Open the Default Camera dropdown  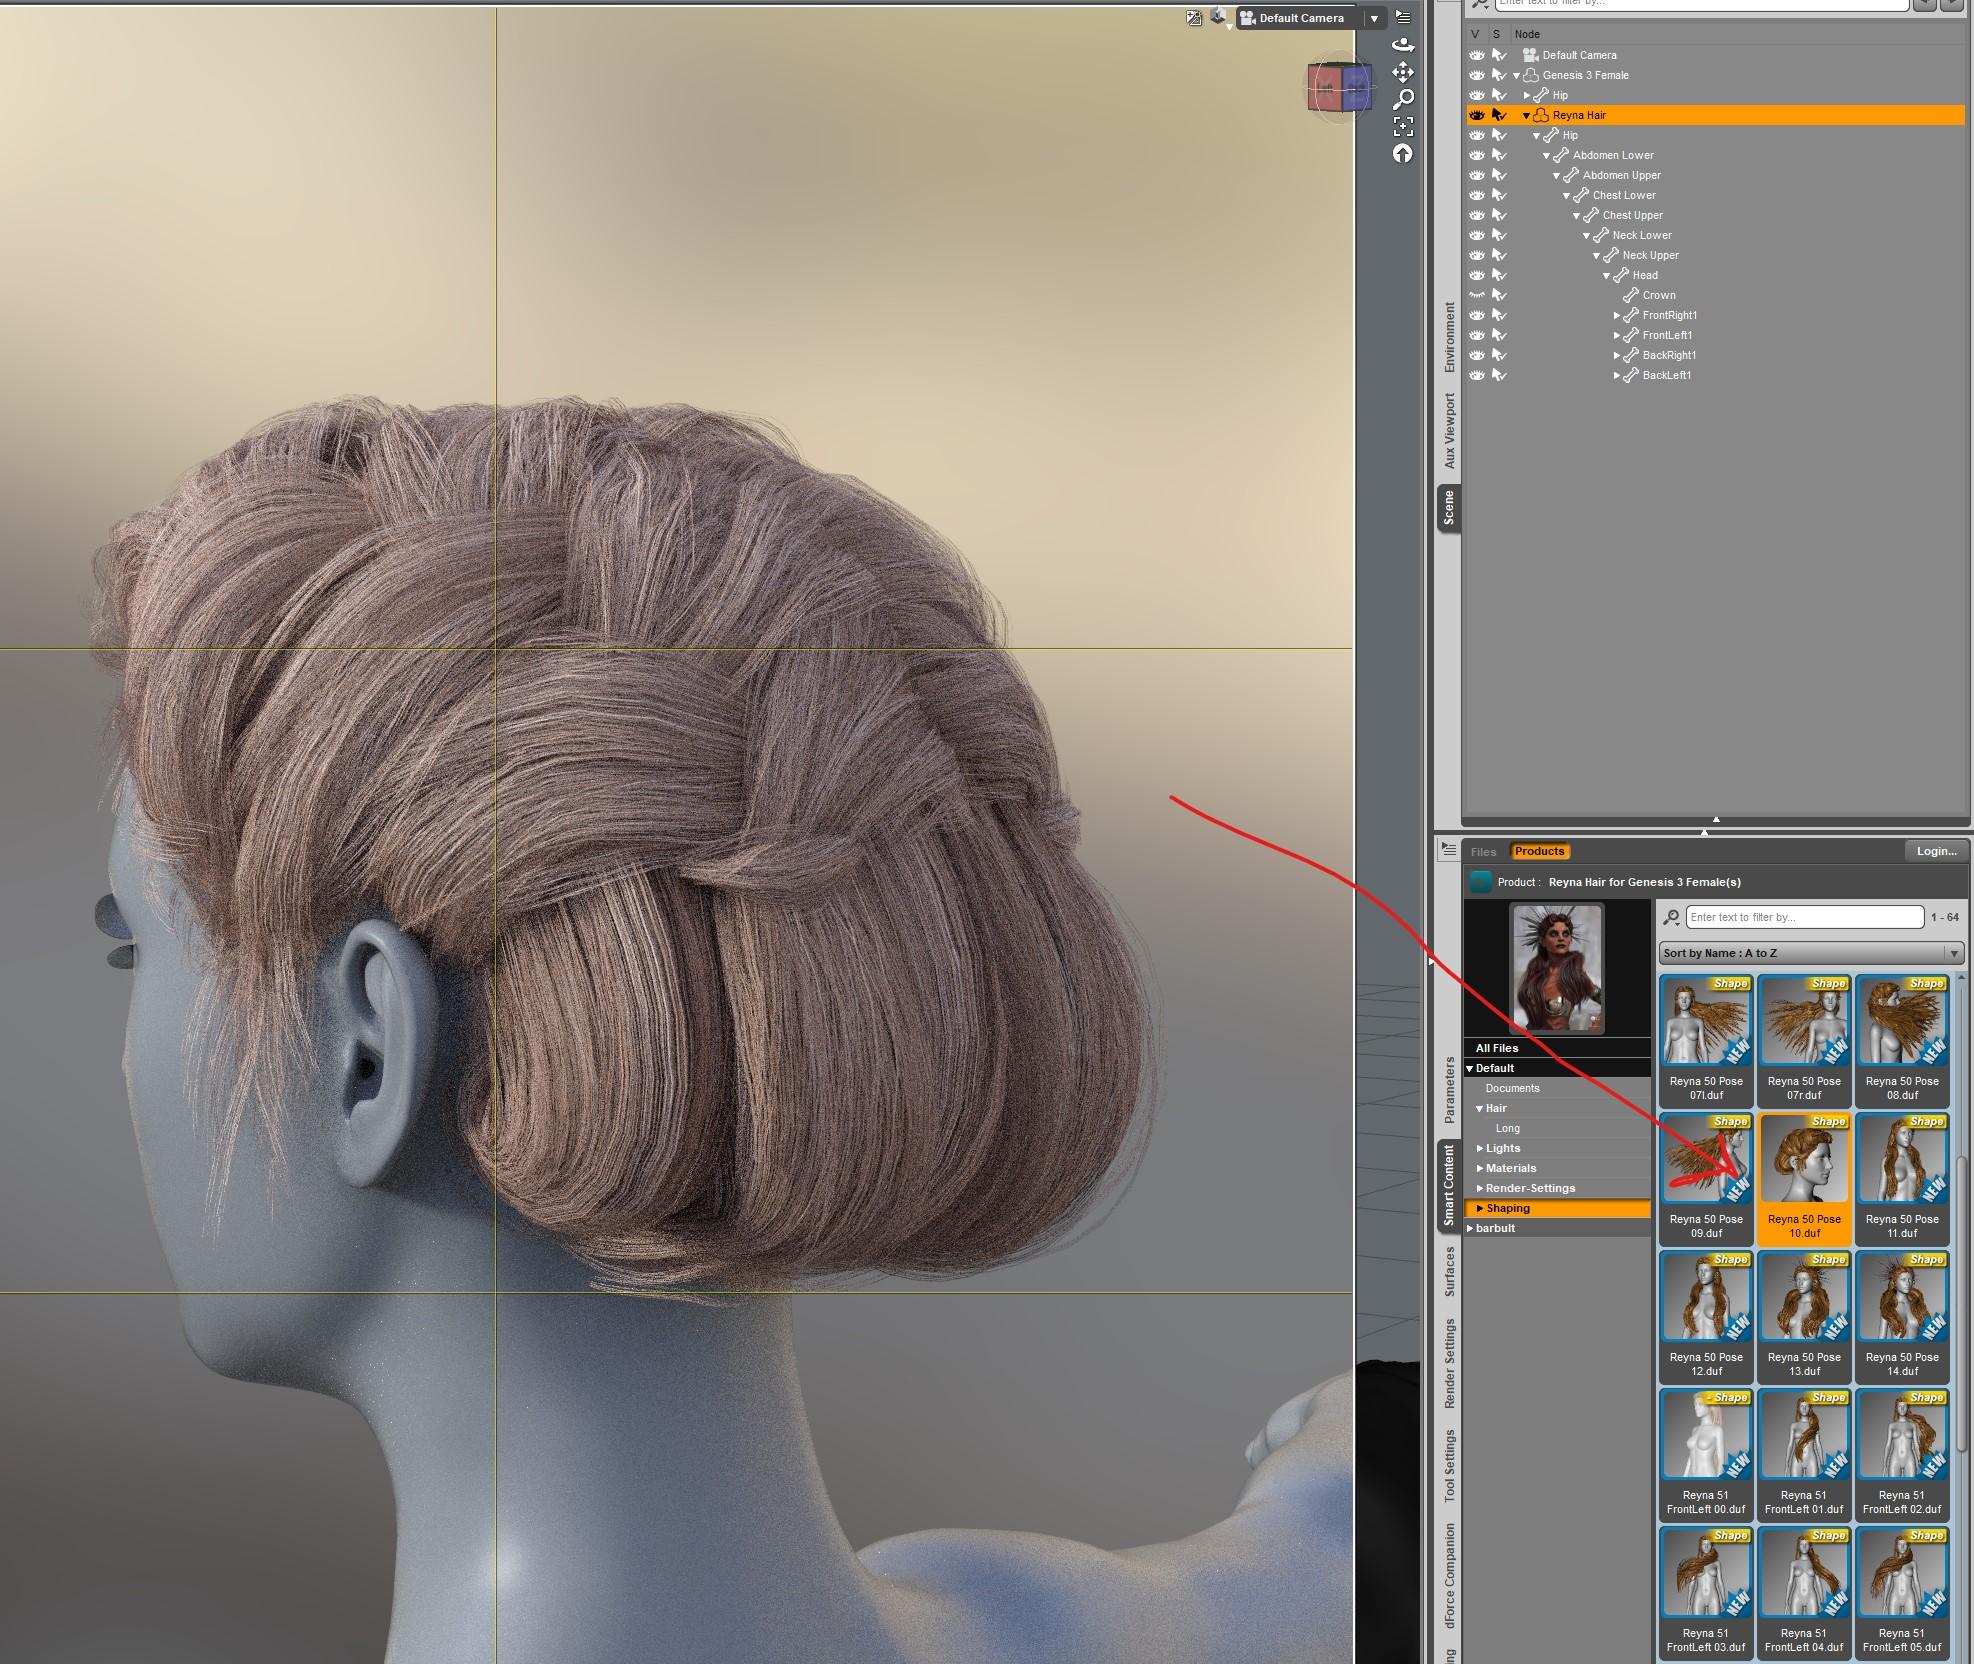[x=1374, y=18]
